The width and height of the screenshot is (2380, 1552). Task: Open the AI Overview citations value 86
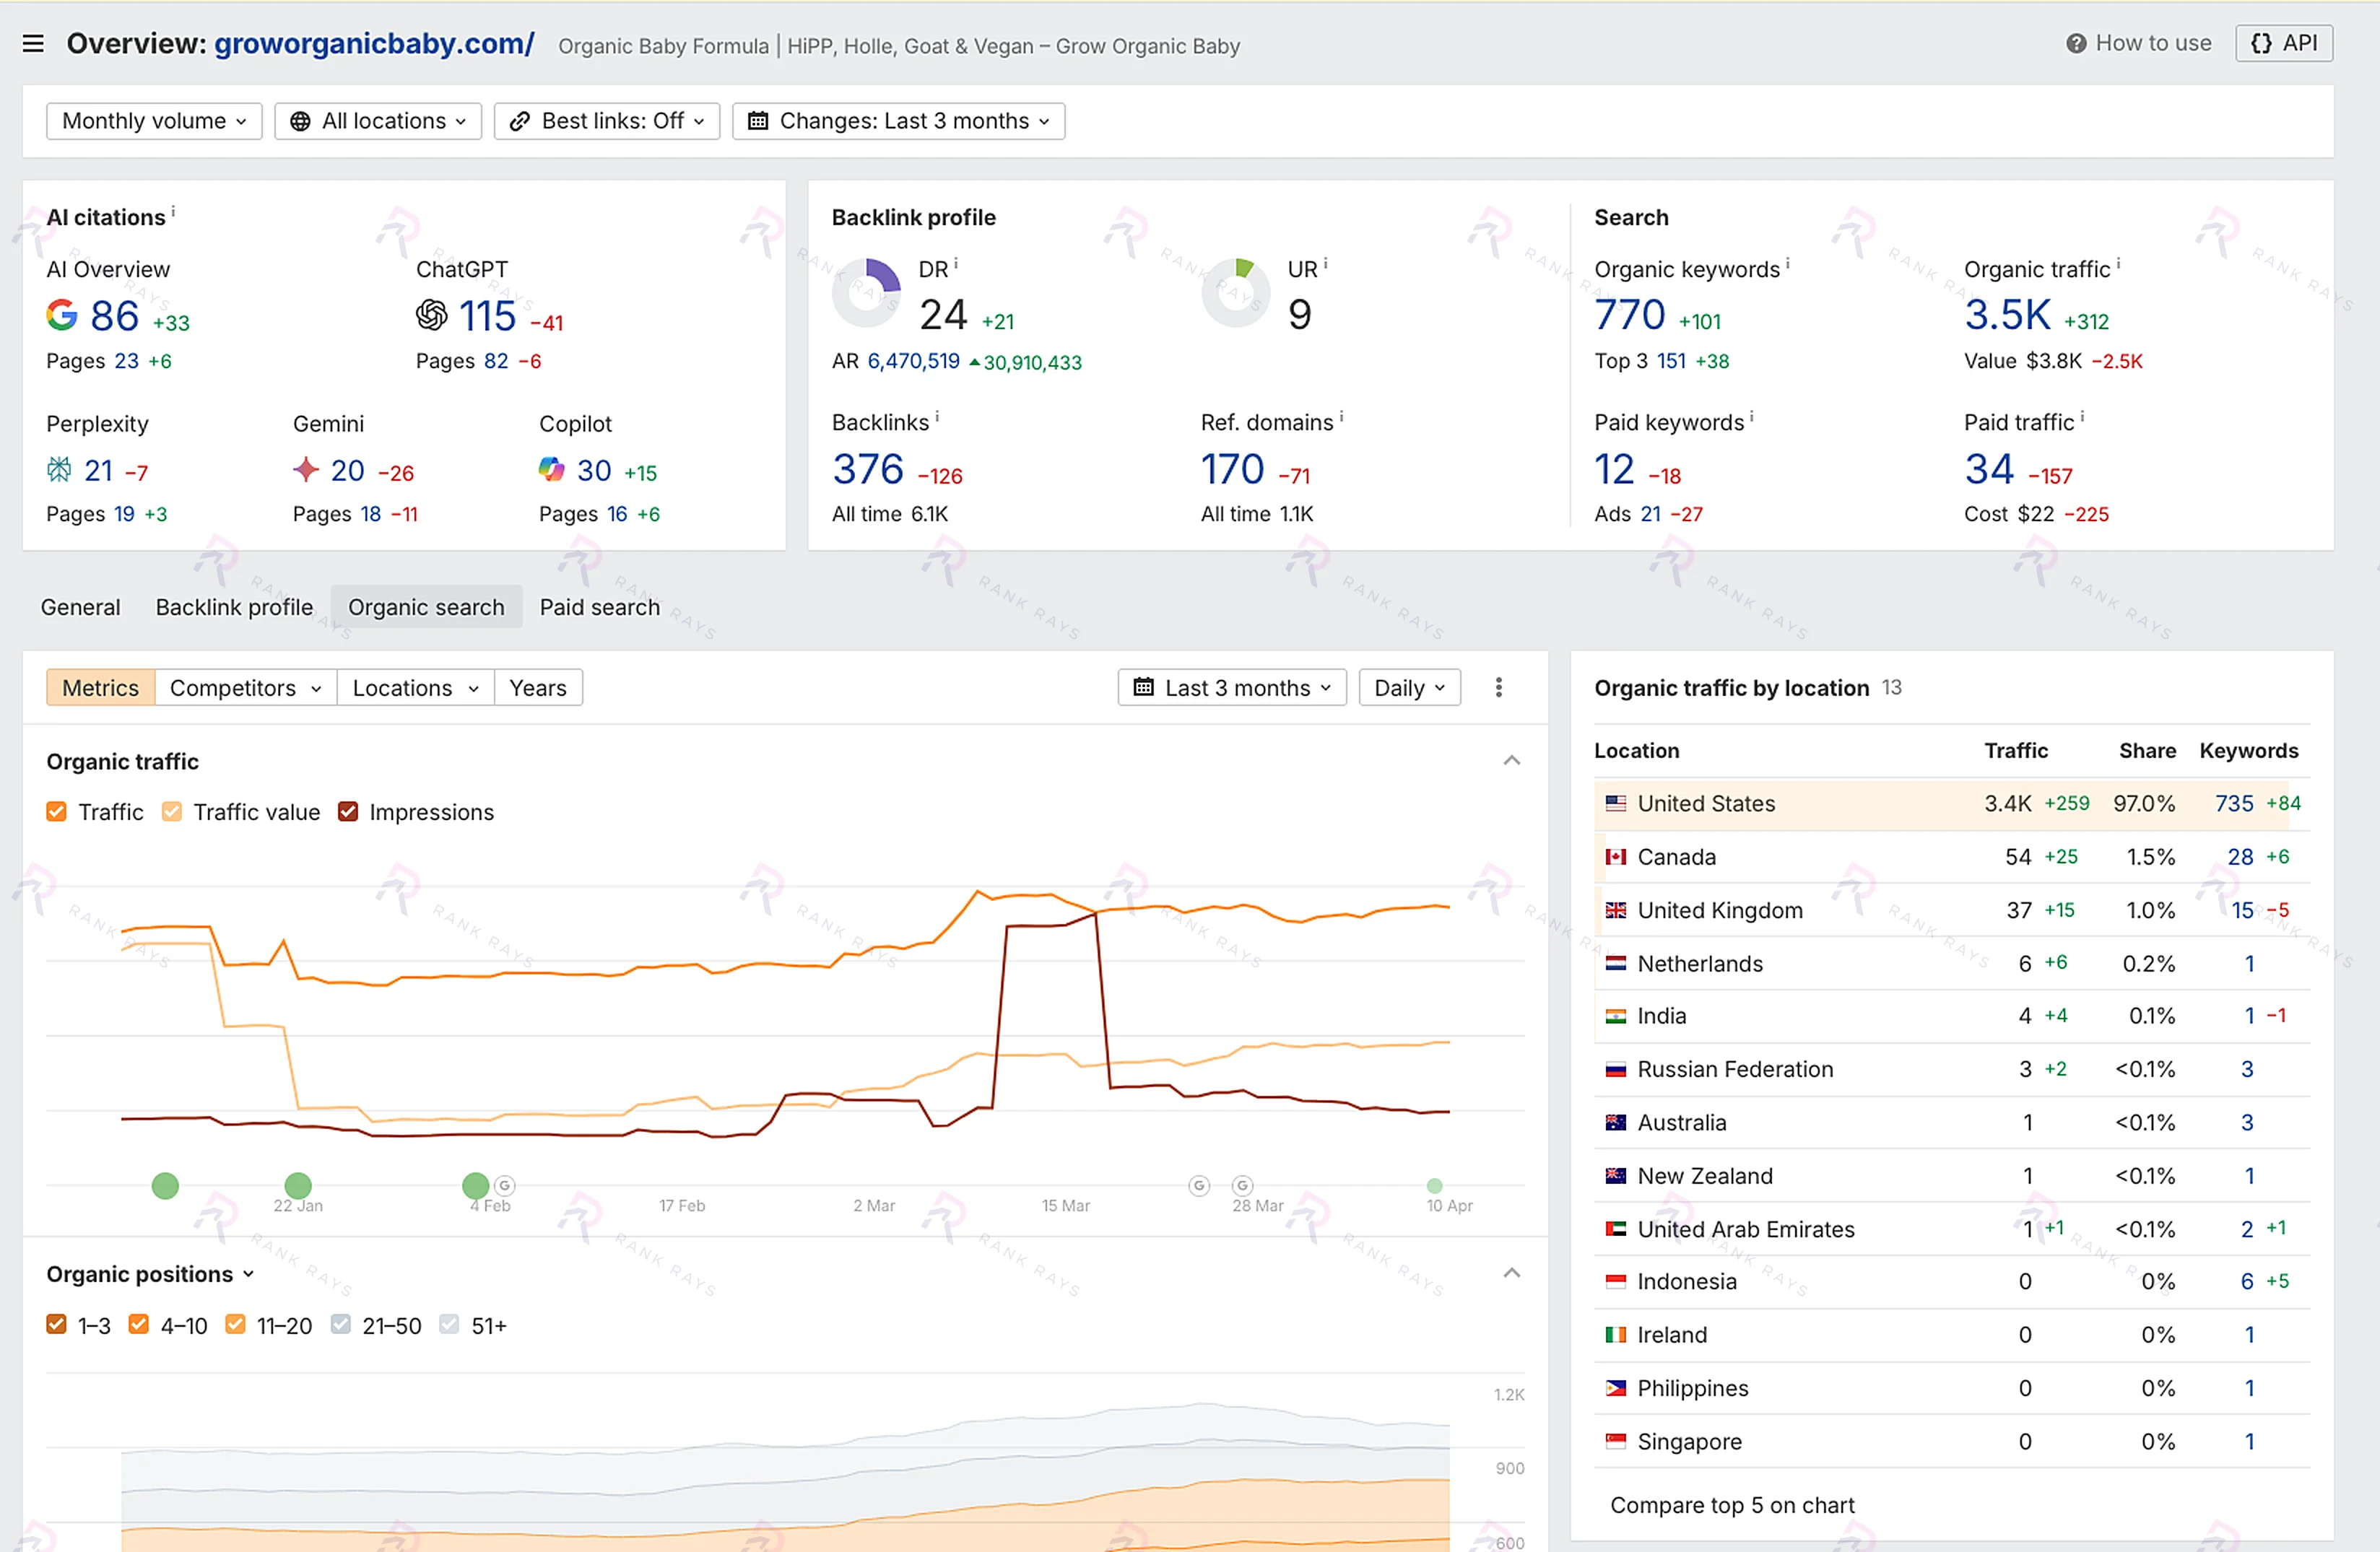pyautogui.click(x=114, y=316)
